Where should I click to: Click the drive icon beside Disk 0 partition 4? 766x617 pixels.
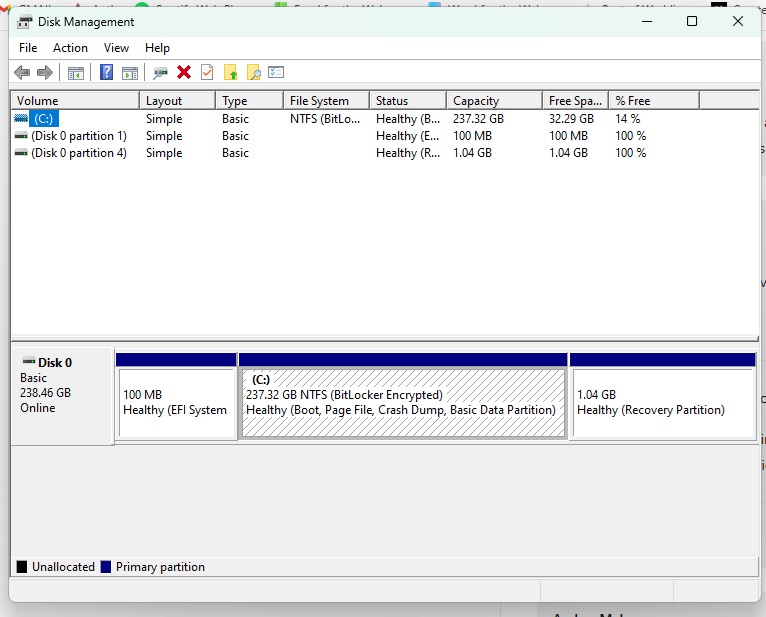21,153
